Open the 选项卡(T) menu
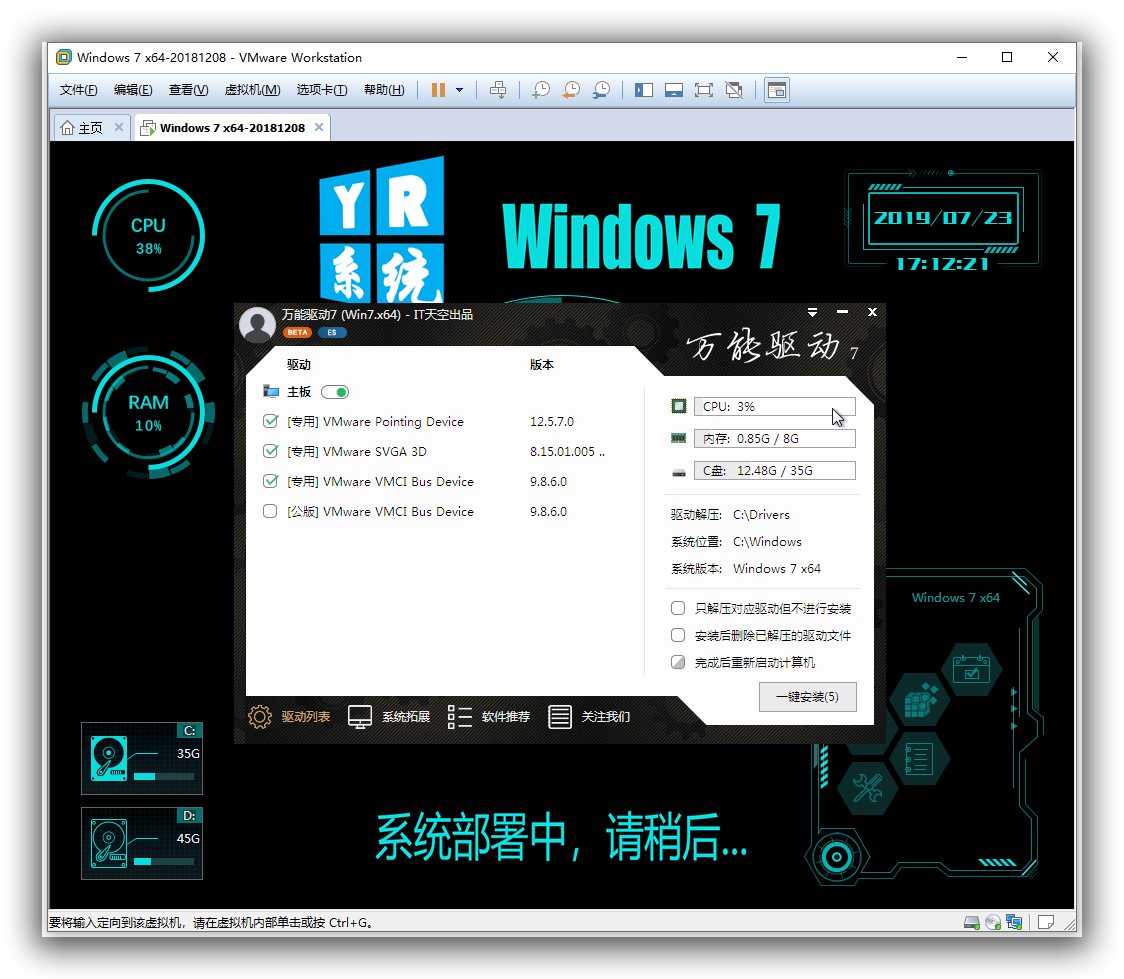 point(322,90)
